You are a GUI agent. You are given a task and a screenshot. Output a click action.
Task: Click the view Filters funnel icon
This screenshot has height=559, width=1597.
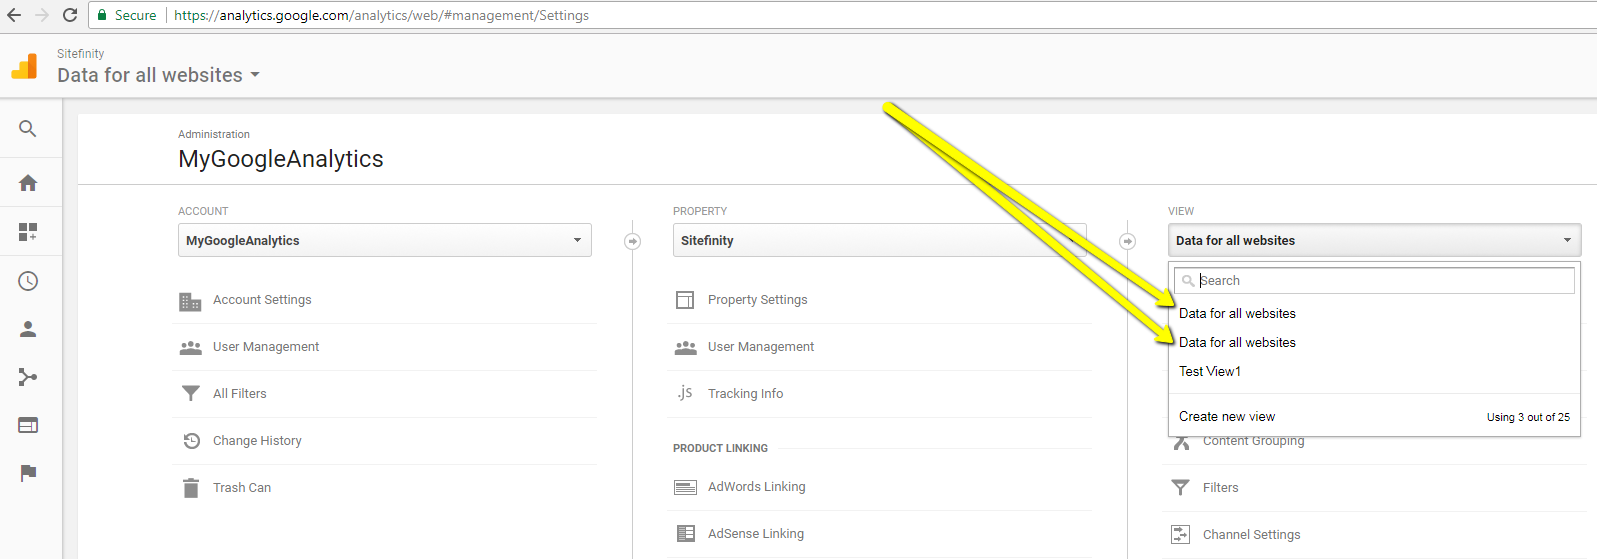point(1180,488)
